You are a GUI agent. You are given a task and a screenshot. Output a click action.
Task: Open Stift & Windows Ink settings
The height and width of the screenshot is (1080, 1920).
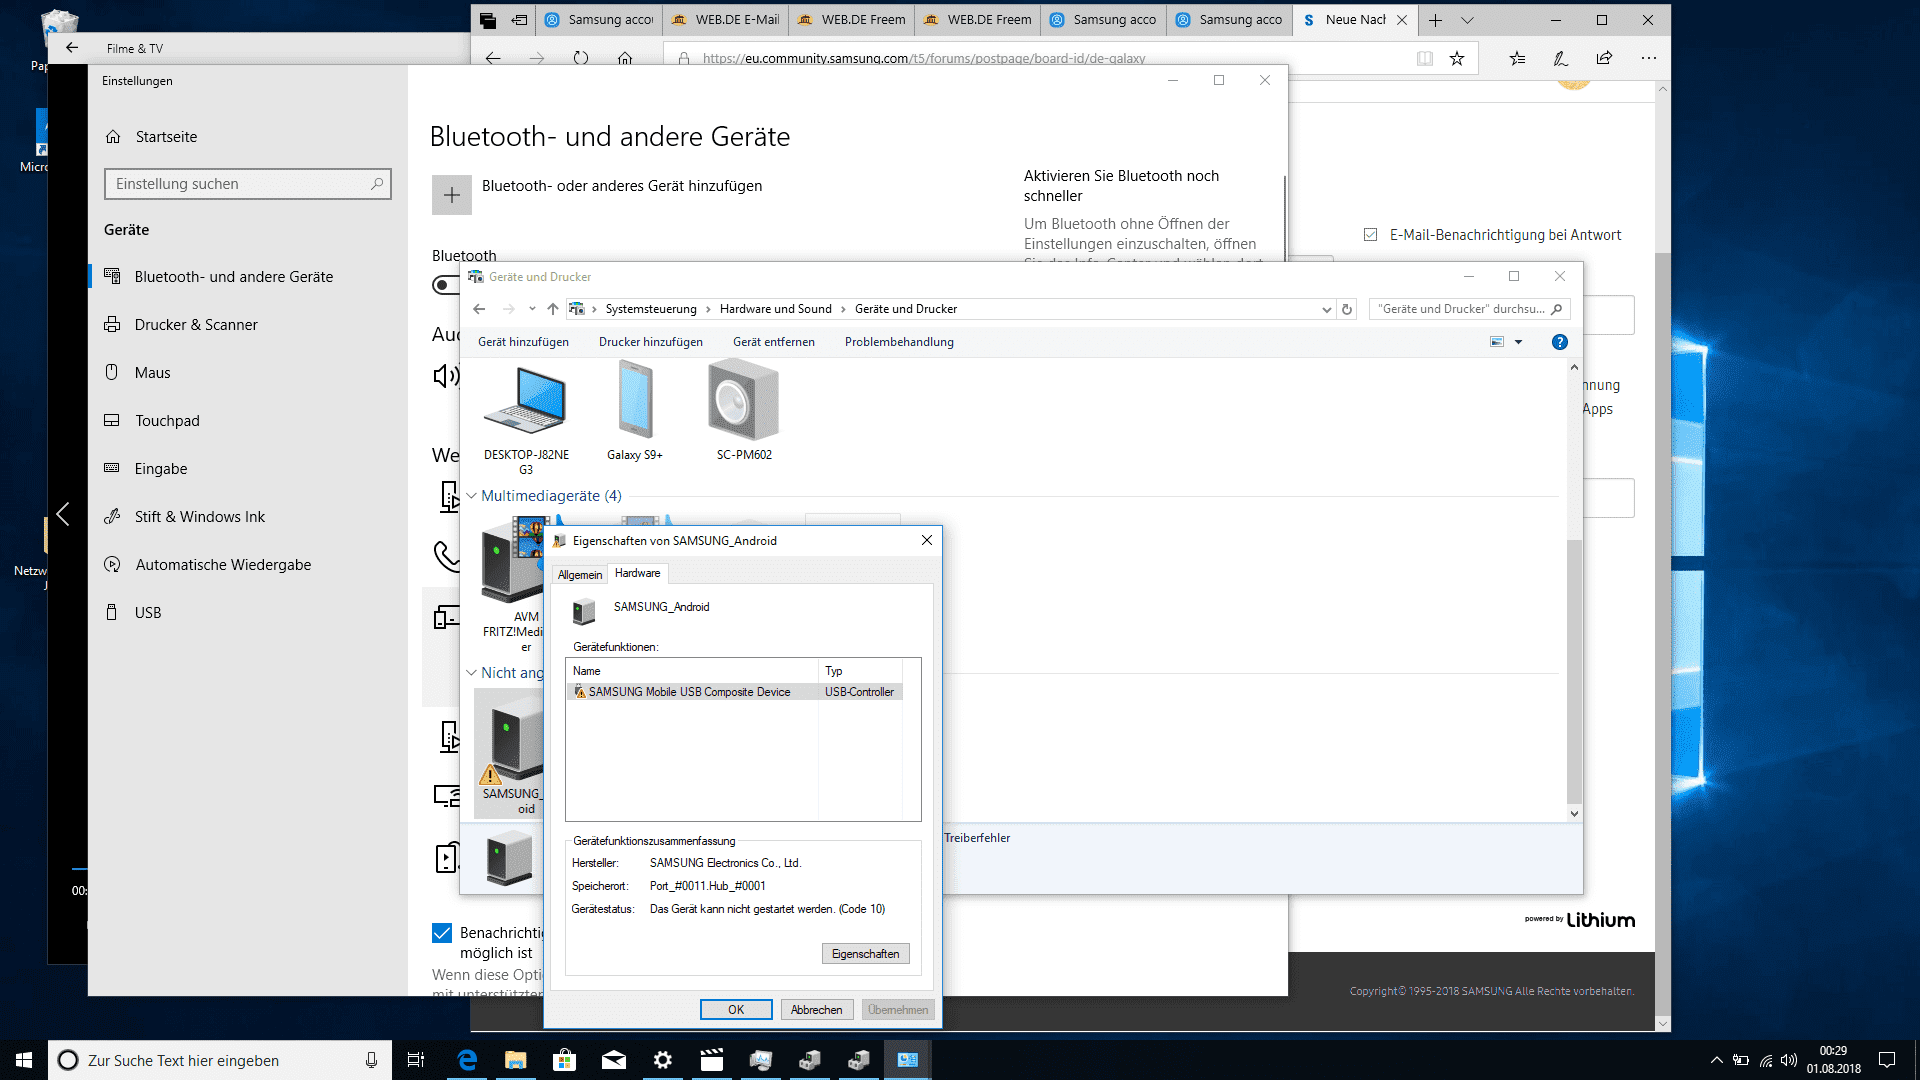pyautogui.click(x=200, y=517)
